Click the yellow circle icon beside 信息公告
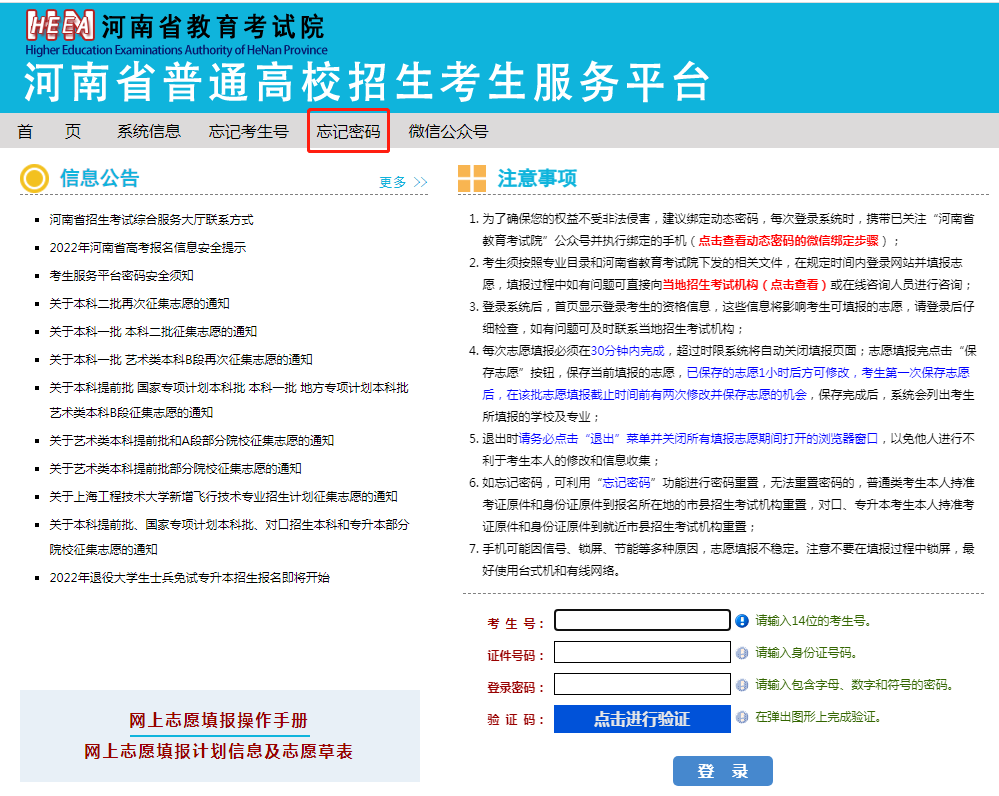The width and height of the screenshot is (999, 796). coord(35,179)
